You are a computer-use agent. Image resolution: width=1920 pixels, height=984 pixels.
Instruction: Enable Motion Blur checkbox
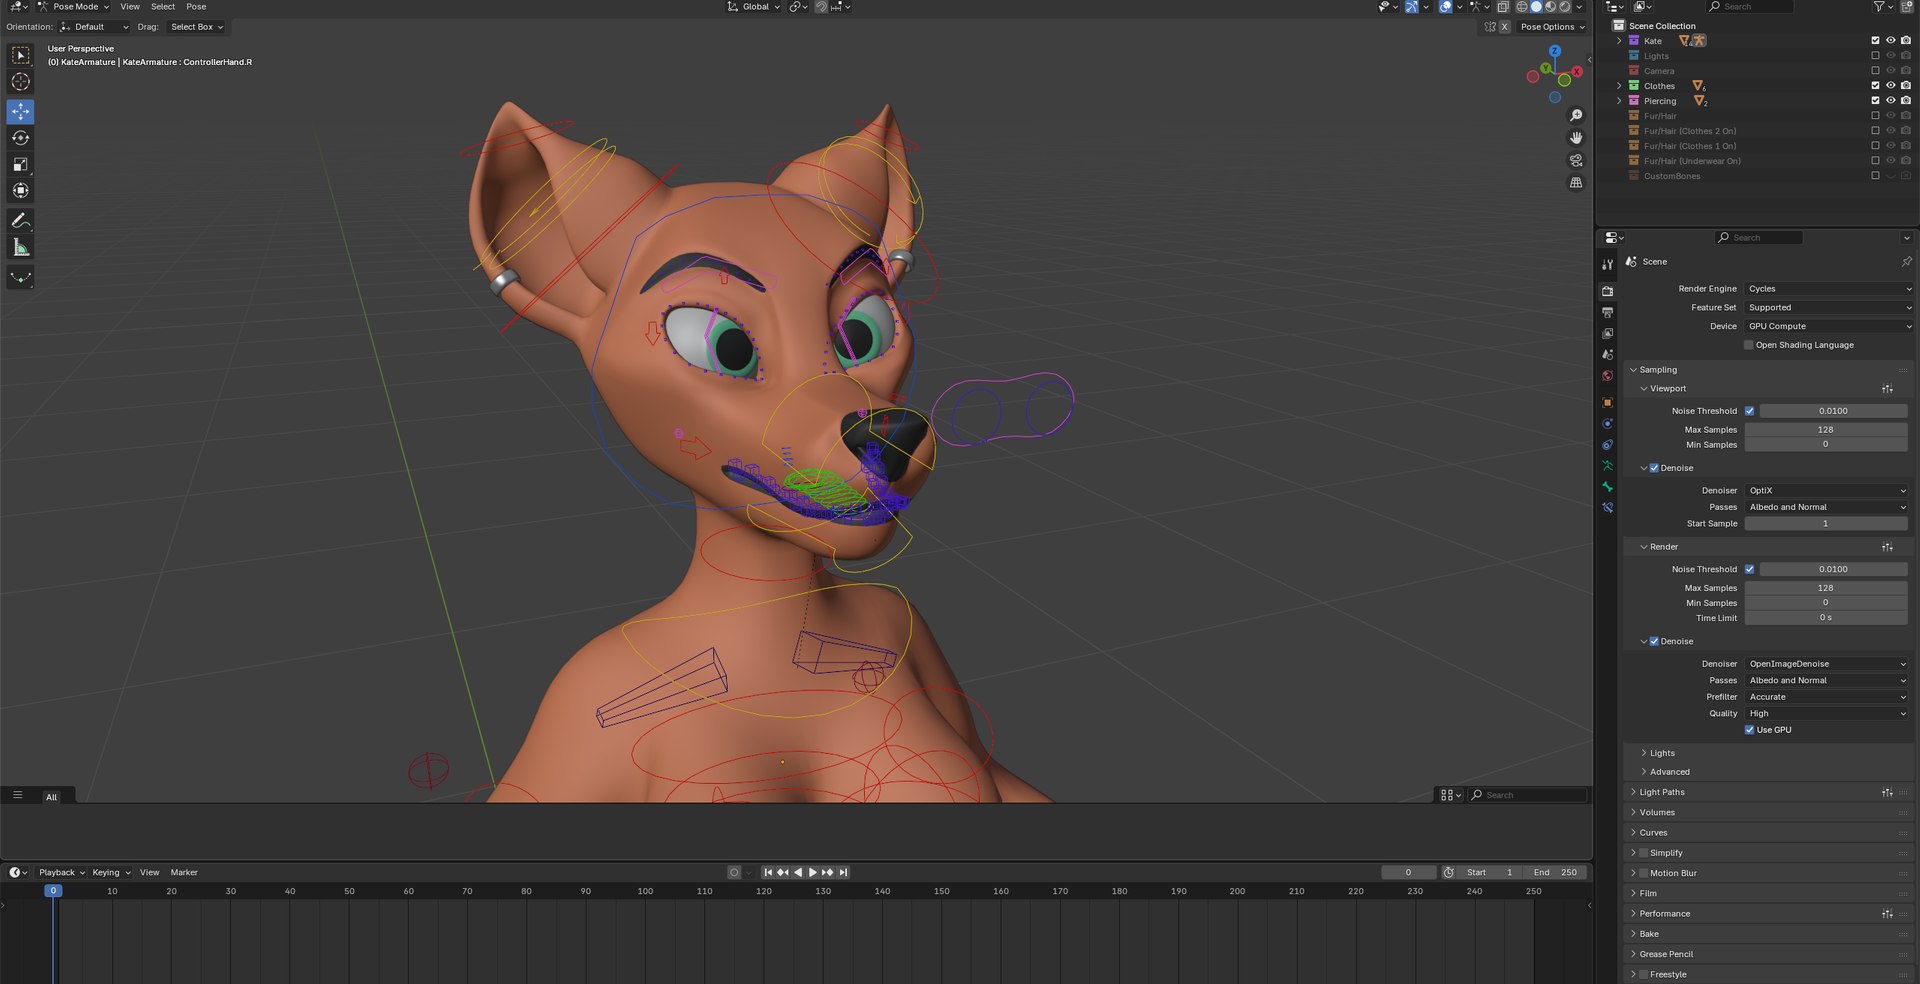[1643, 873]
